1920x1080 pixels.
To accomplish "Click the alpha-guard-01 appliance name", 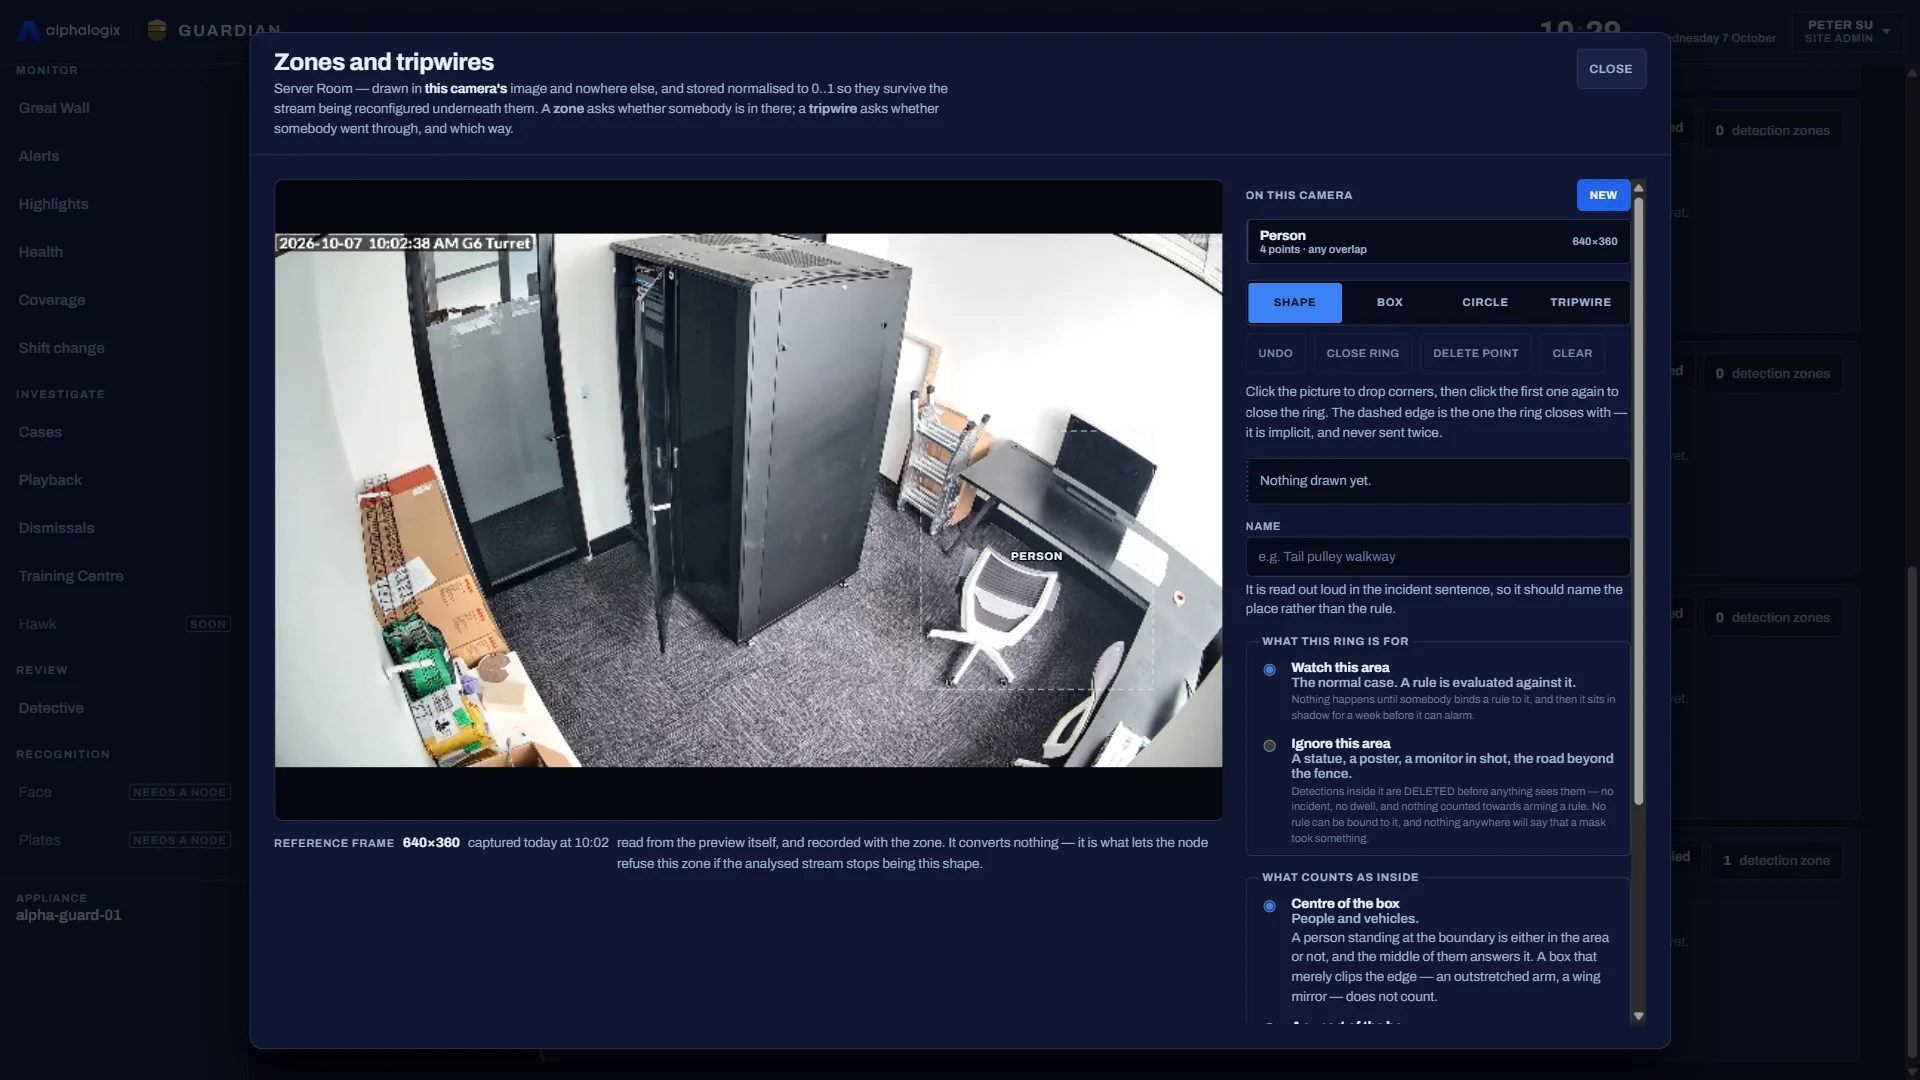I will 69,915.
